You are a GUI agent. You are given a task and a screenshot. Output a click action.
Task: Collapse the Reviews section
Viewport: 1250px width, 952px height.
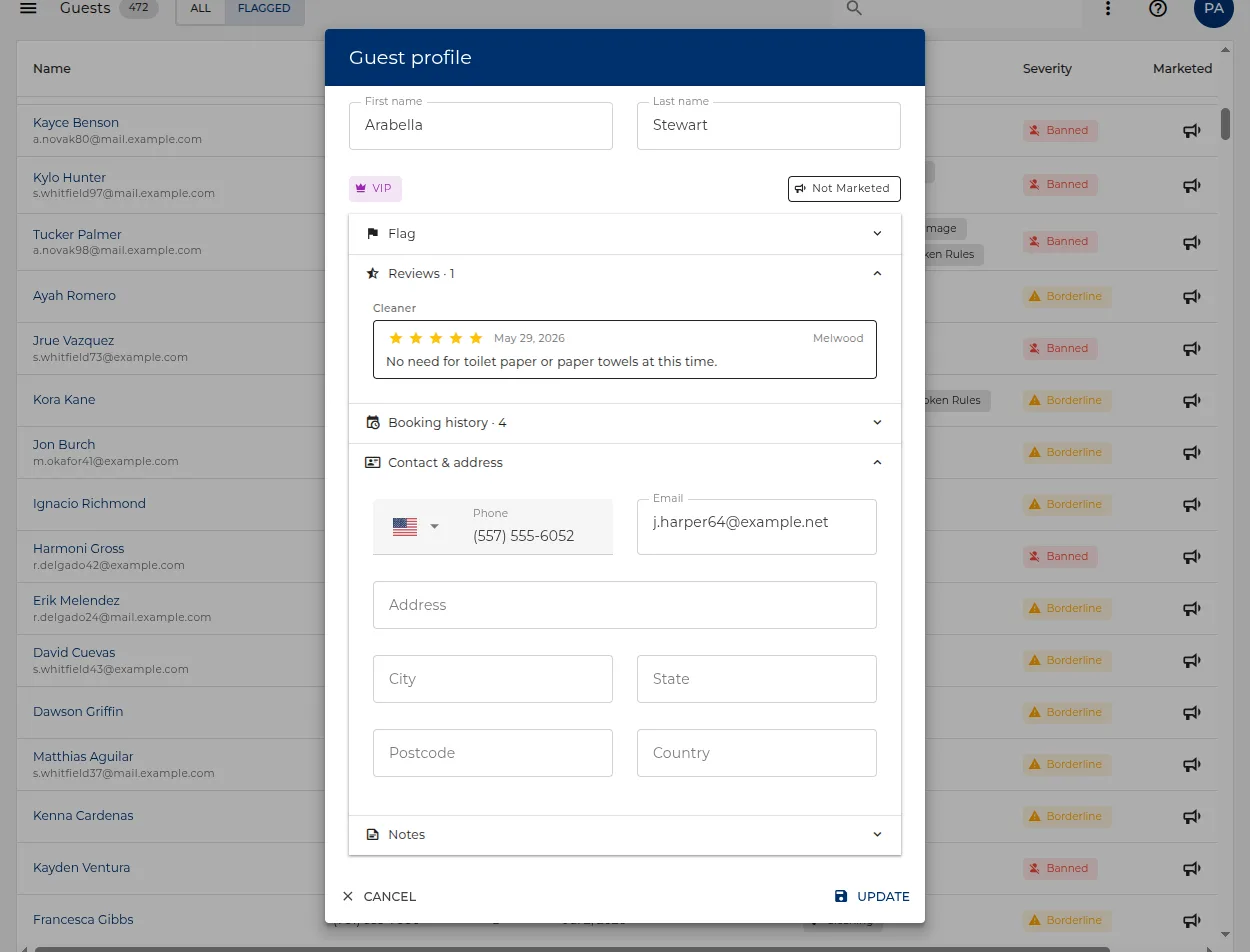coord(625,274)
